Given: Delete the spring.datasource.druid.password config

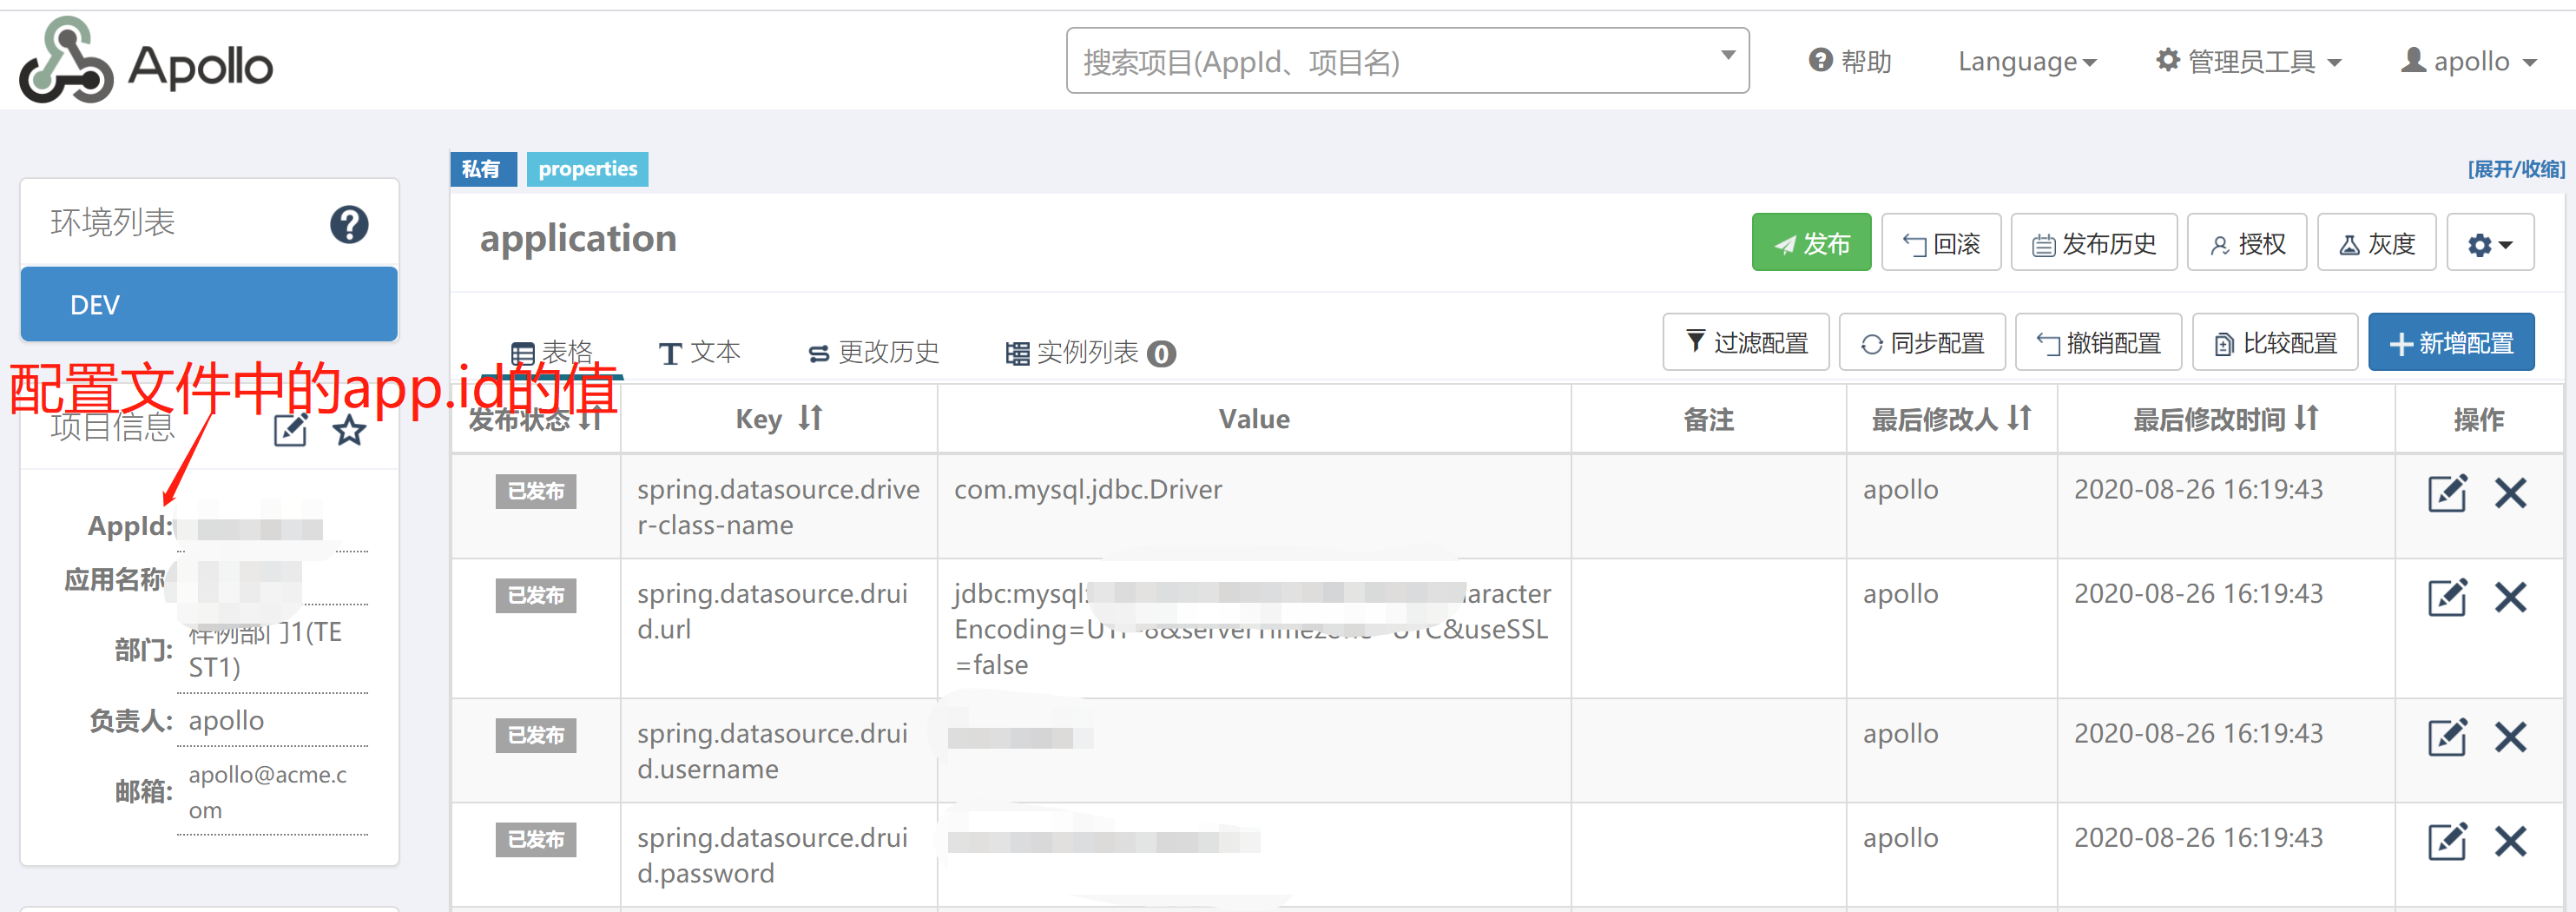Looking at the screenshot, I should pos(2511,842).
